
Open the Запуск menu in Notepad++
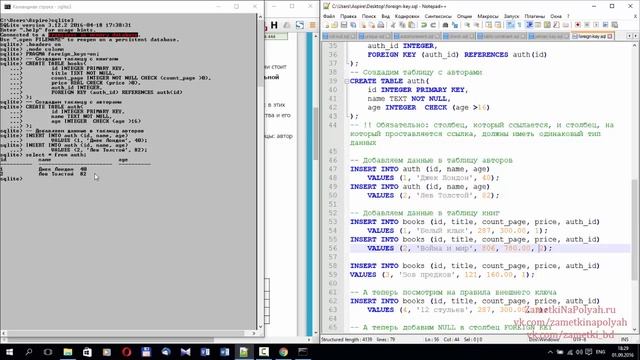tap(511, 16)
